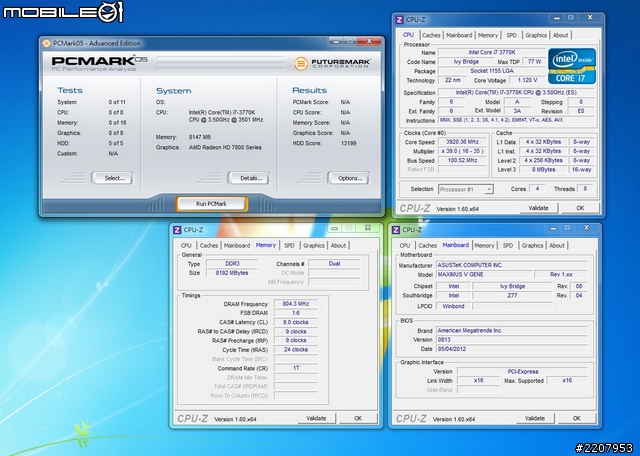Open Select tests in PCMark05
640x456 pixels.
pos(113,178)
